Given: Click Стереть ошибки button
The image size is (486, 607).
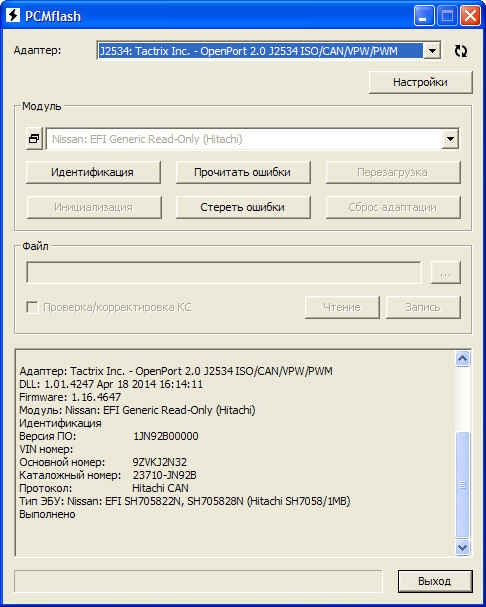Looking at the screenshot, I should (243, 207).
